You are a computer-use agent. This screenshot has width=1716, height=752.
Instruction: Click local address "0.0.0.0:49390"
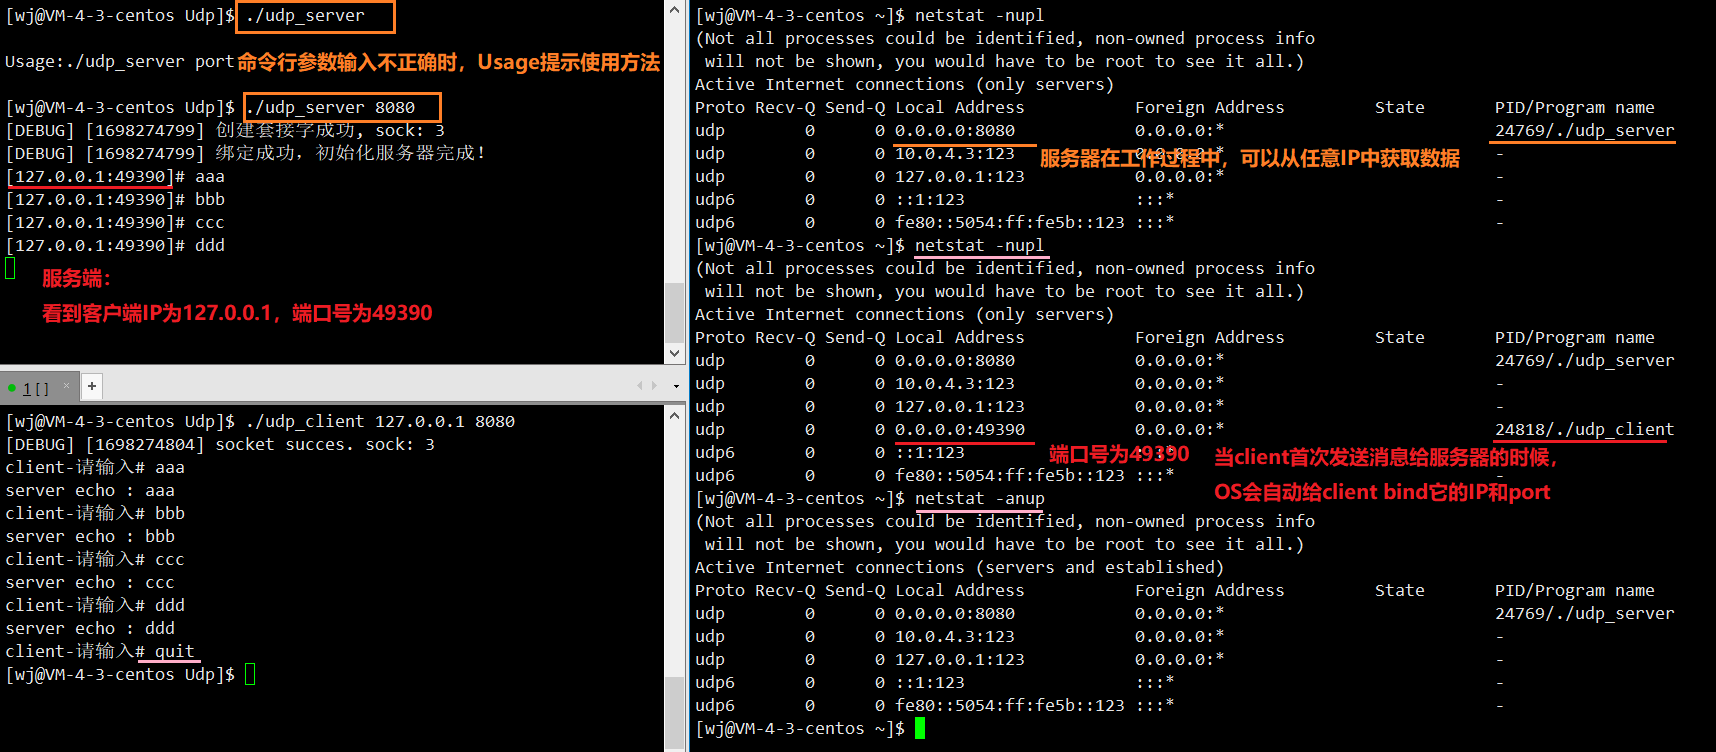[959, 429]
